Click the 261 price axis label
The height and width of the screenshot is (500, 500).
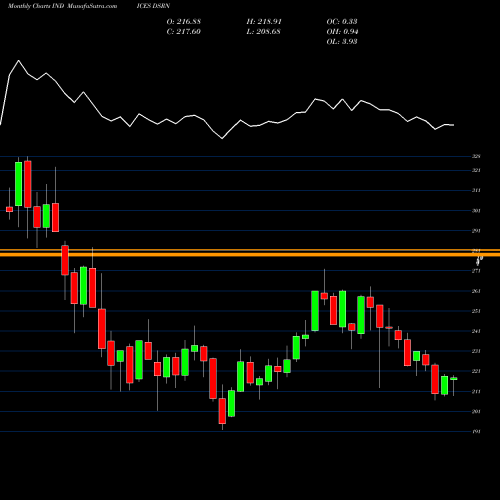point(476,291)
